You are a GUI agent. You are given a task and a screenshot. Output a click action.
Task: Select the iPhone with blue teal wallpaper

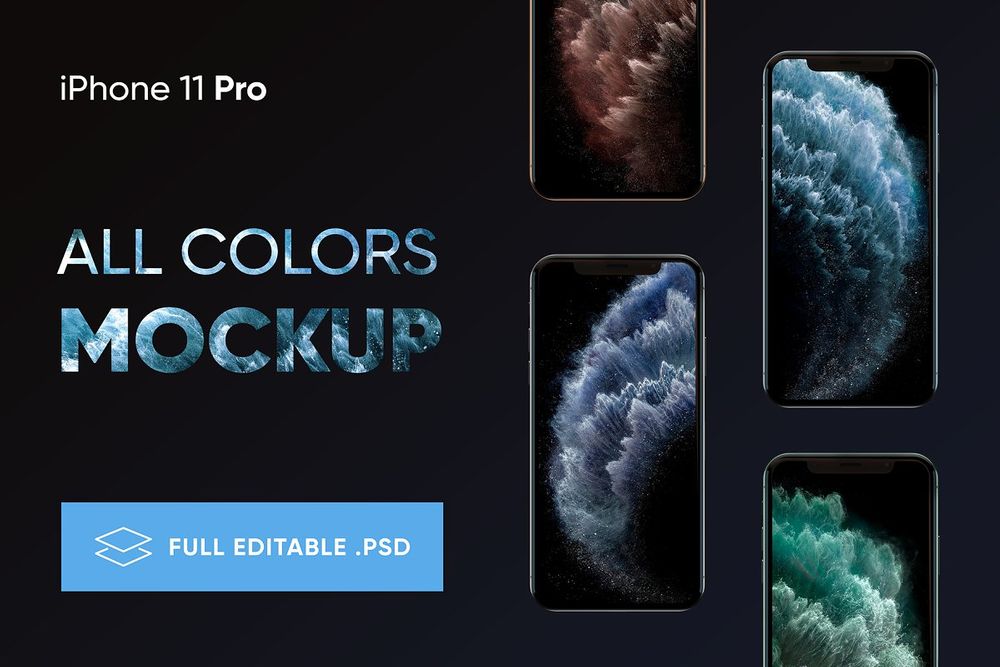[849, 230]
